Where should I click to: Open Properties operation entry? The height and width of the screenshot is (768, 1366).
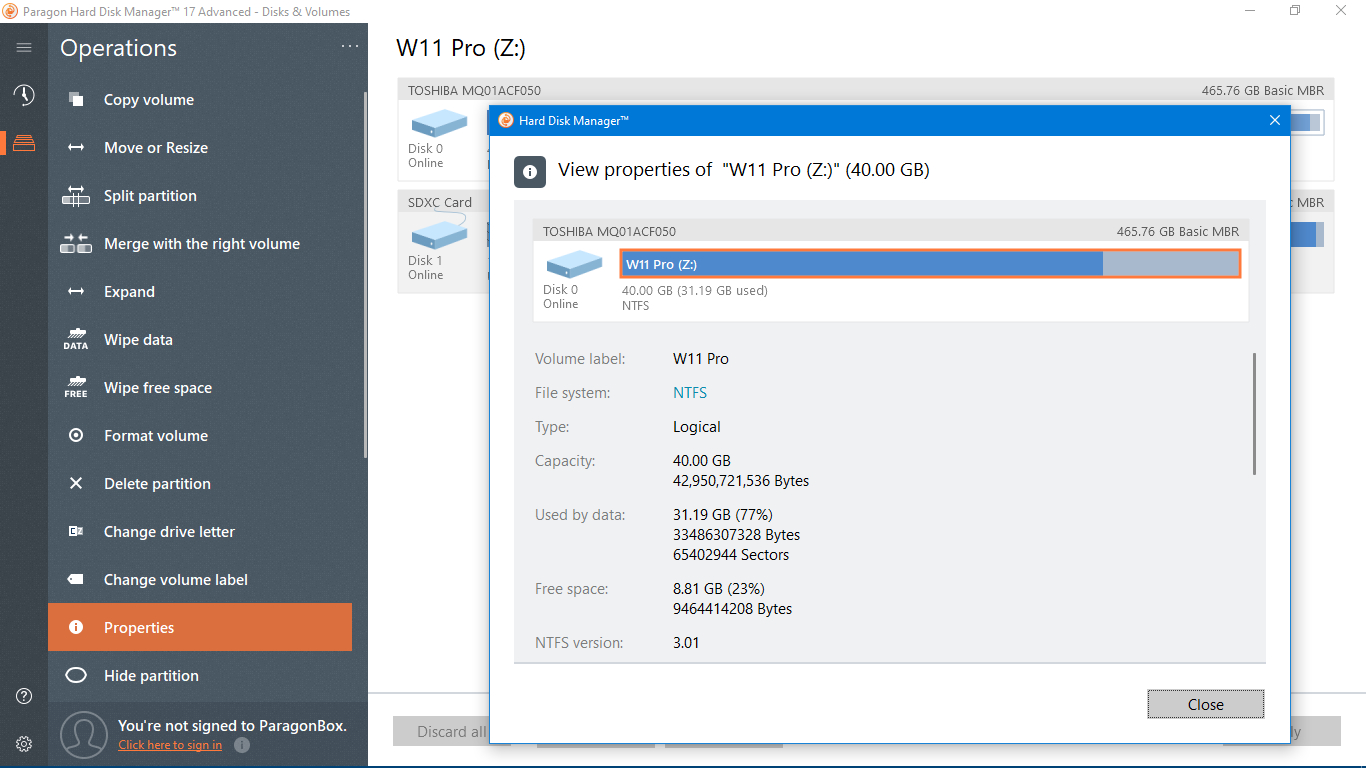(x=200, y=627)
